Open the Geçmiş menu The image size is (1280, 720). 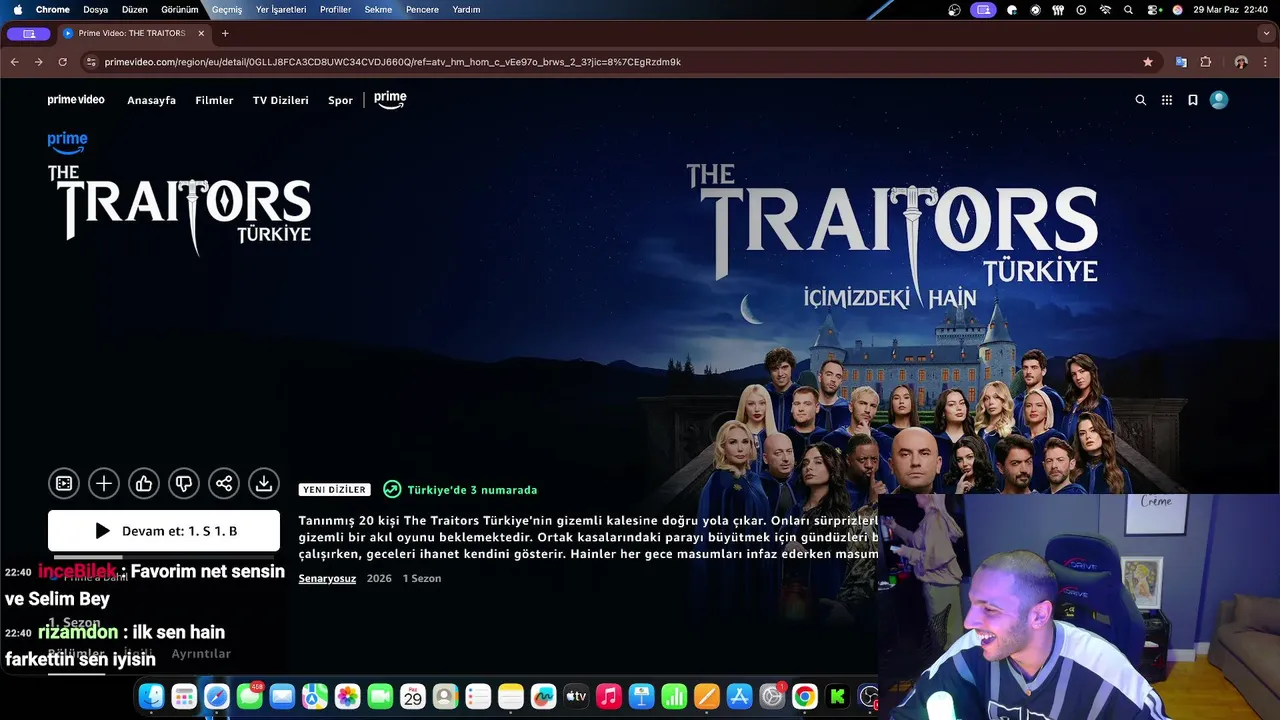[227, 10]
